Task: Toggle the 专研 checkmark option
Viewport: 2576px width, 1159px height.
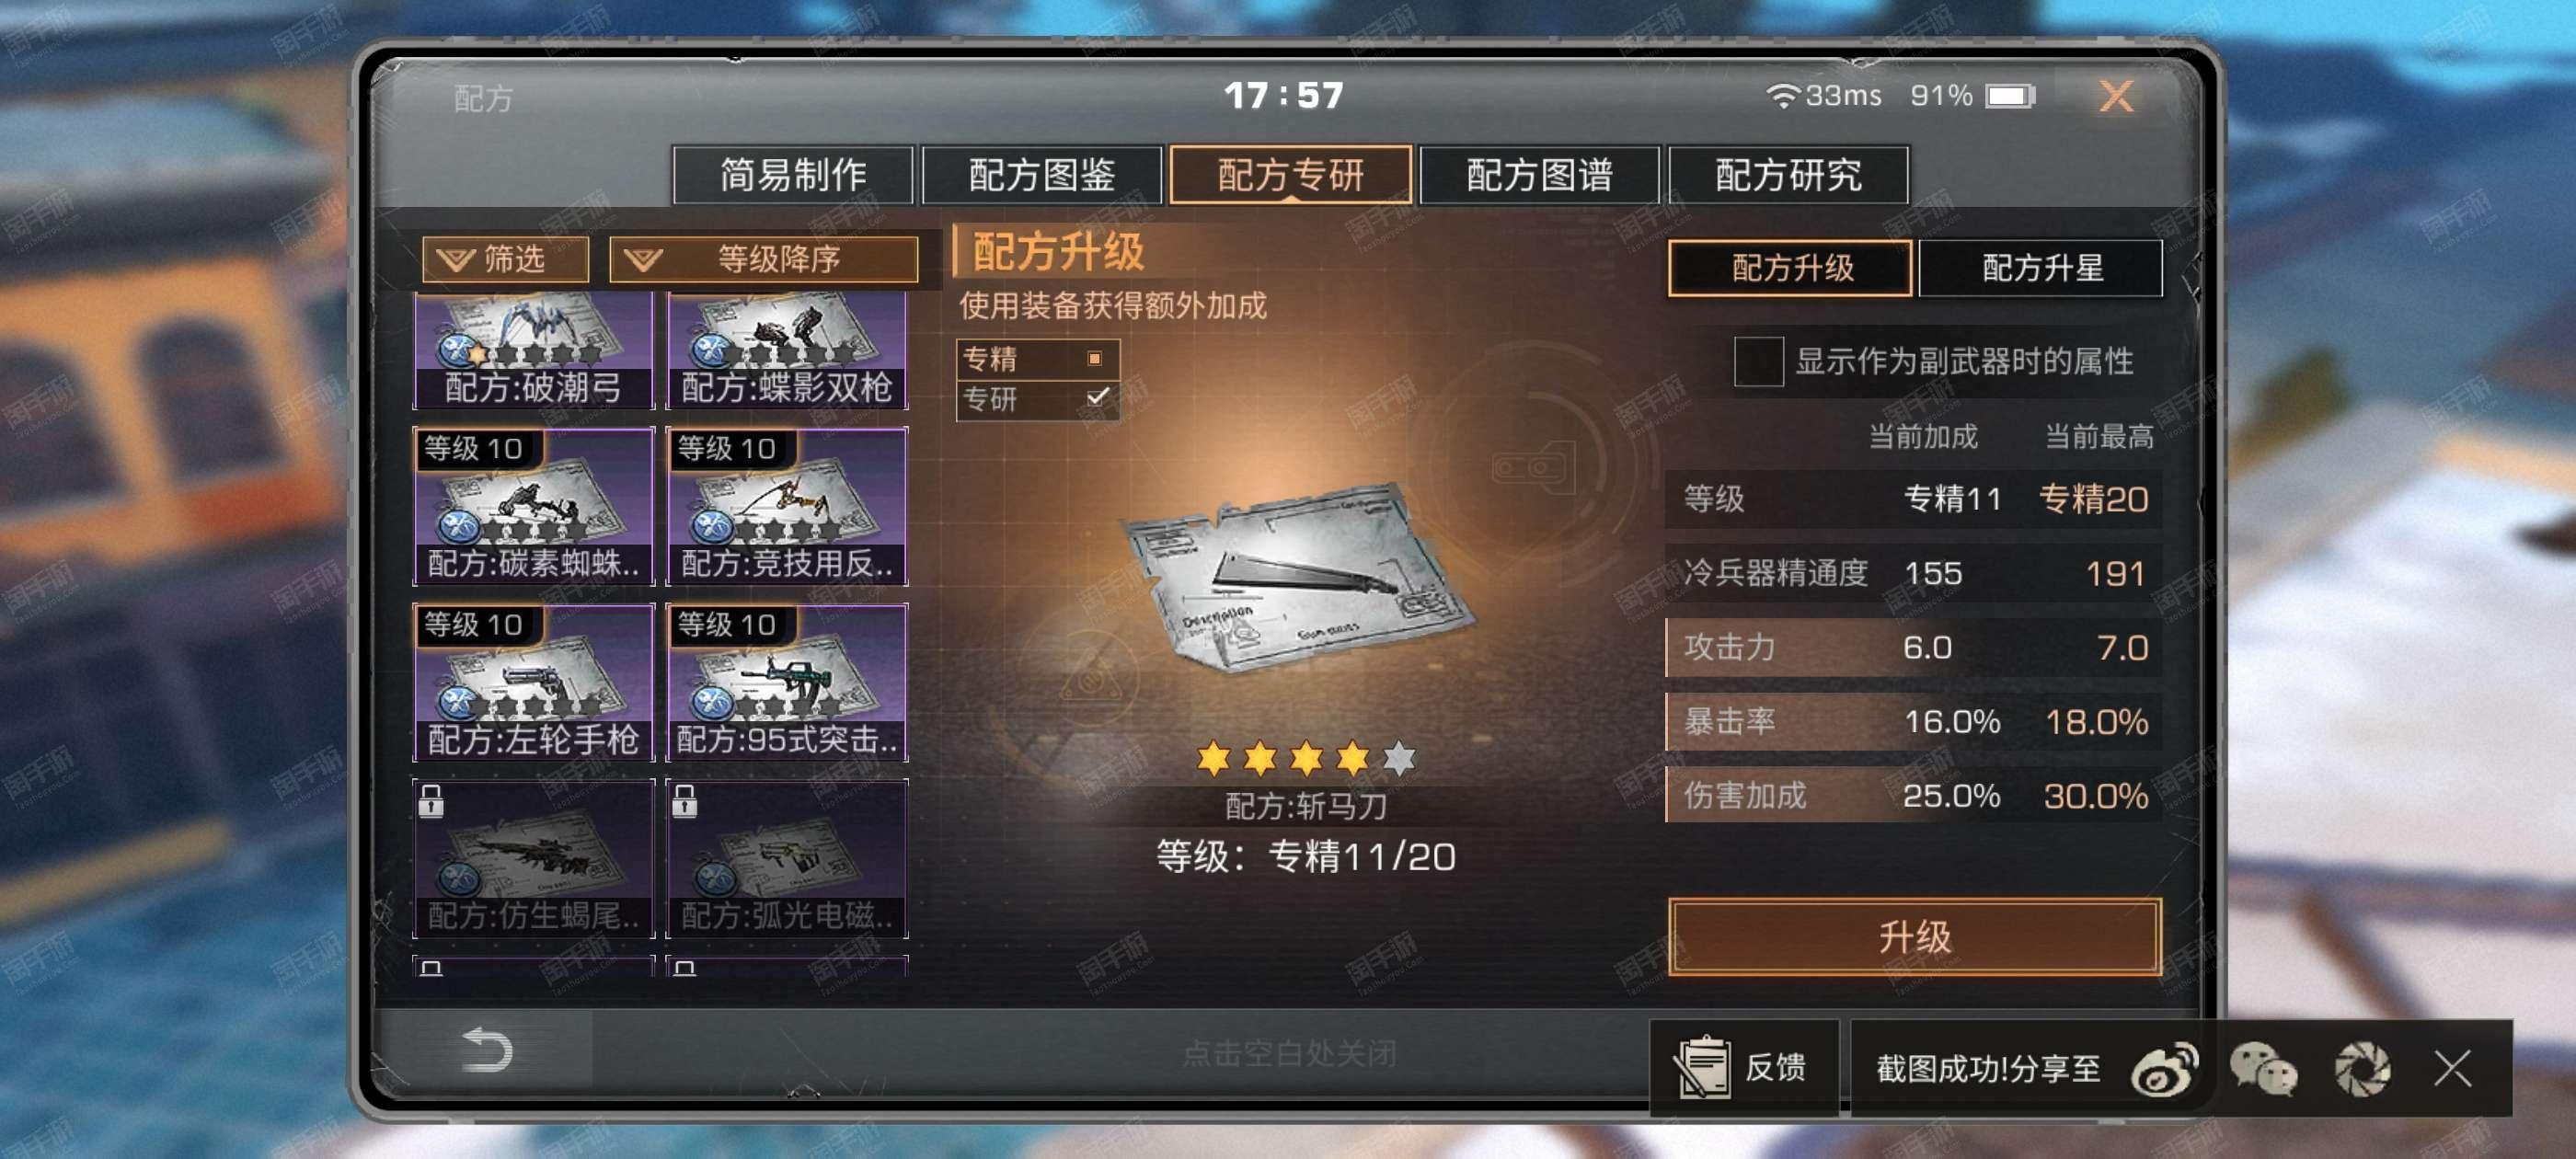Action: point(1038,399)
